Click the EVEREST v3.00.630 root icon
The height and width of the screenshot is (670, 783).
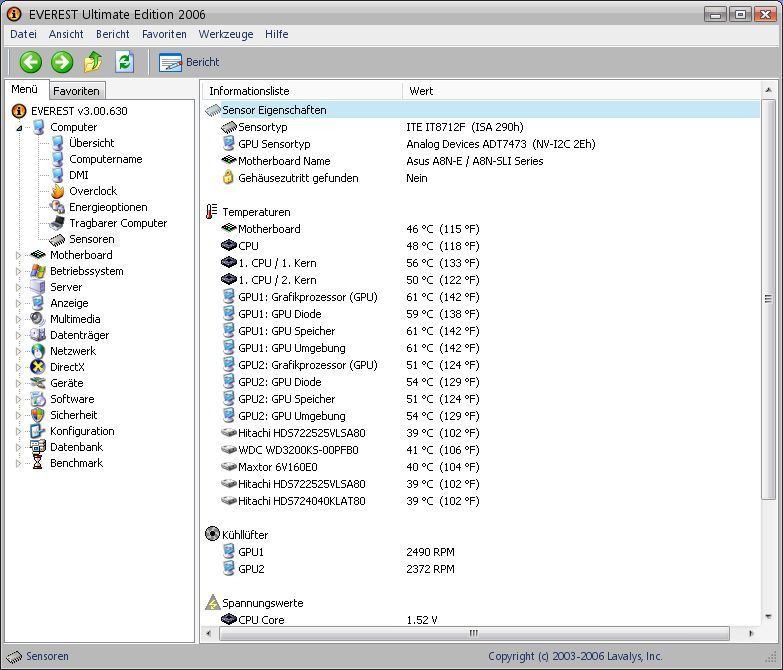click(18, 111)
